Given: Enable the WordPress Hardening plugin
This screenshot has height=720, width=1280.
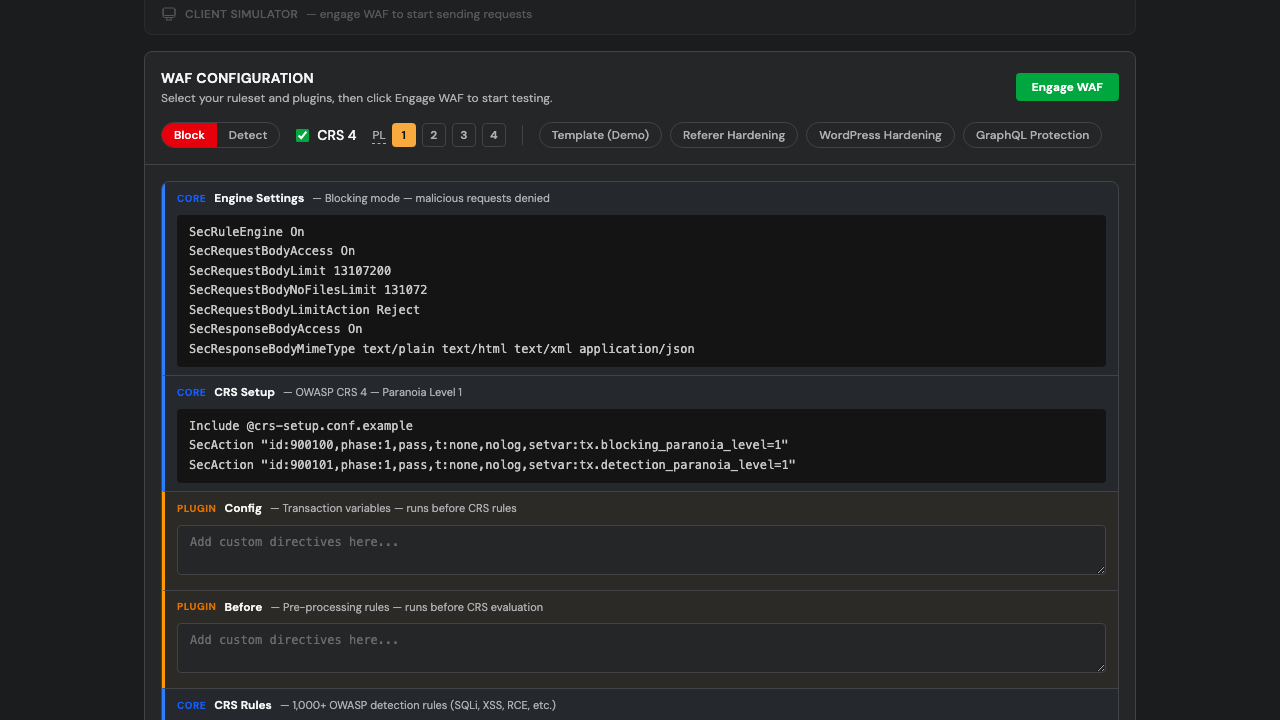Looking at the screenshot, I should point(880,135).
